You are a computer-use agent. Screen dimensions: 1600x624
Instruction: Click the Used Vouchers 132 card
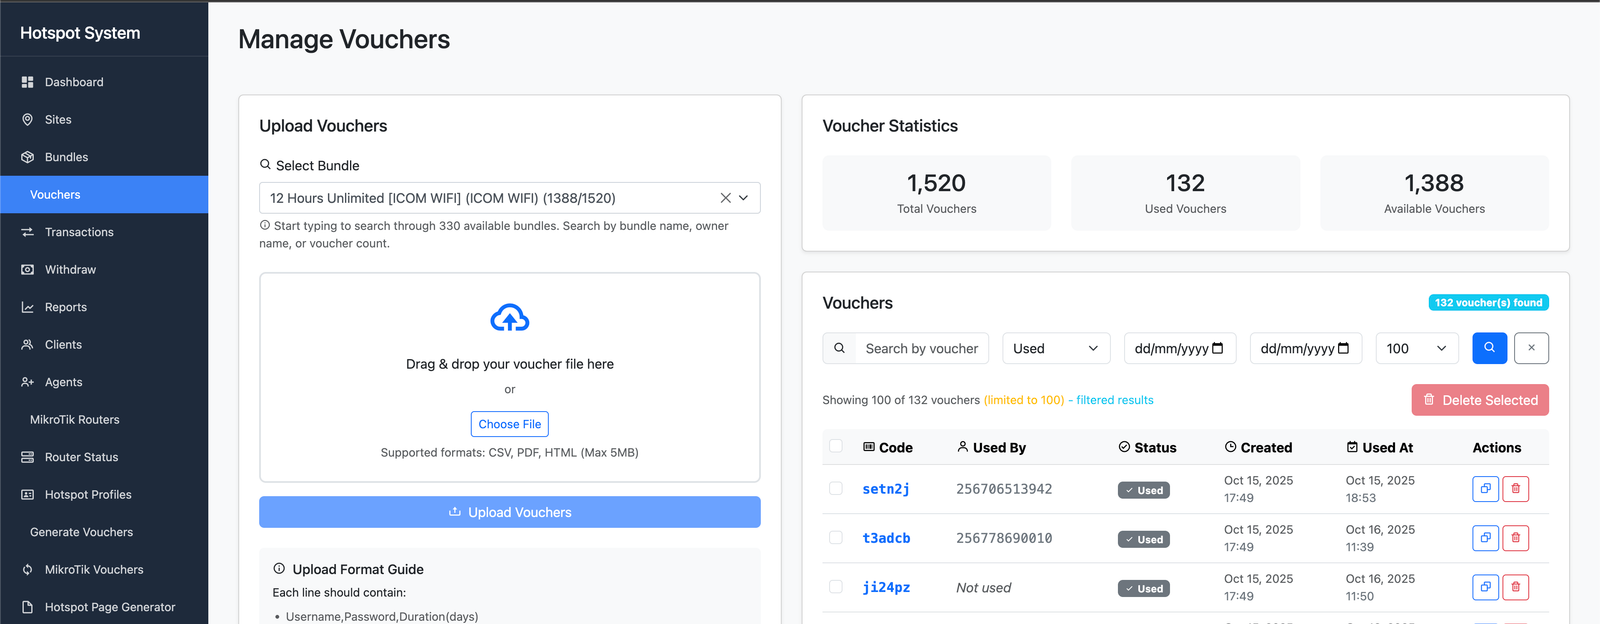point(1186,193)
